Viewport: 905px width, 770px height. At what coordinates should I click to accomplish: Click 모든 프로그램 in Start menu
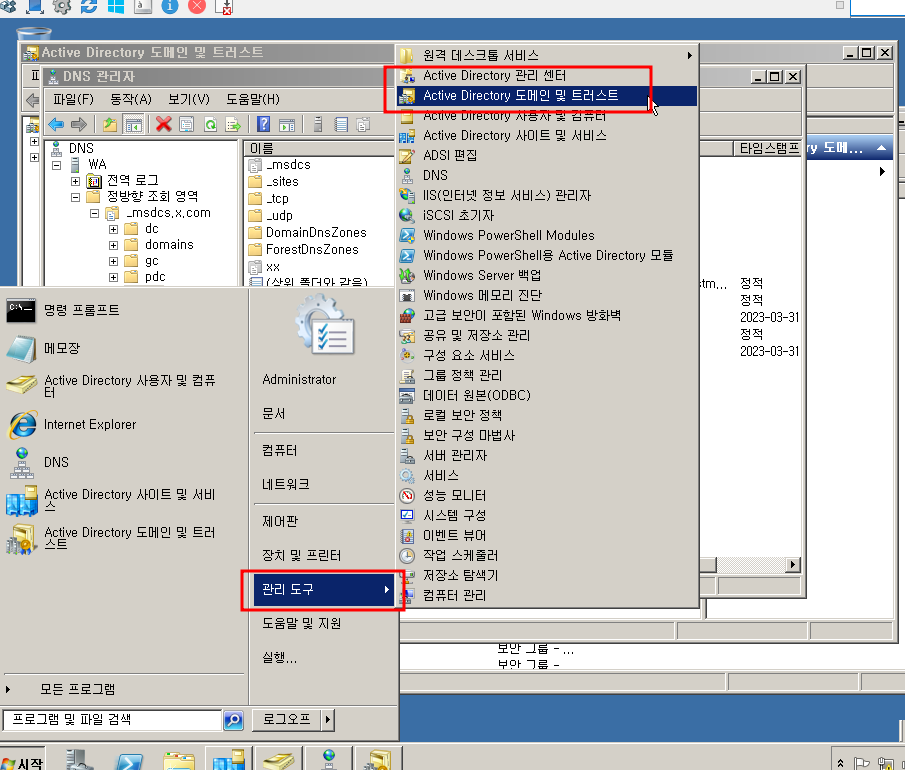(77, 690)
